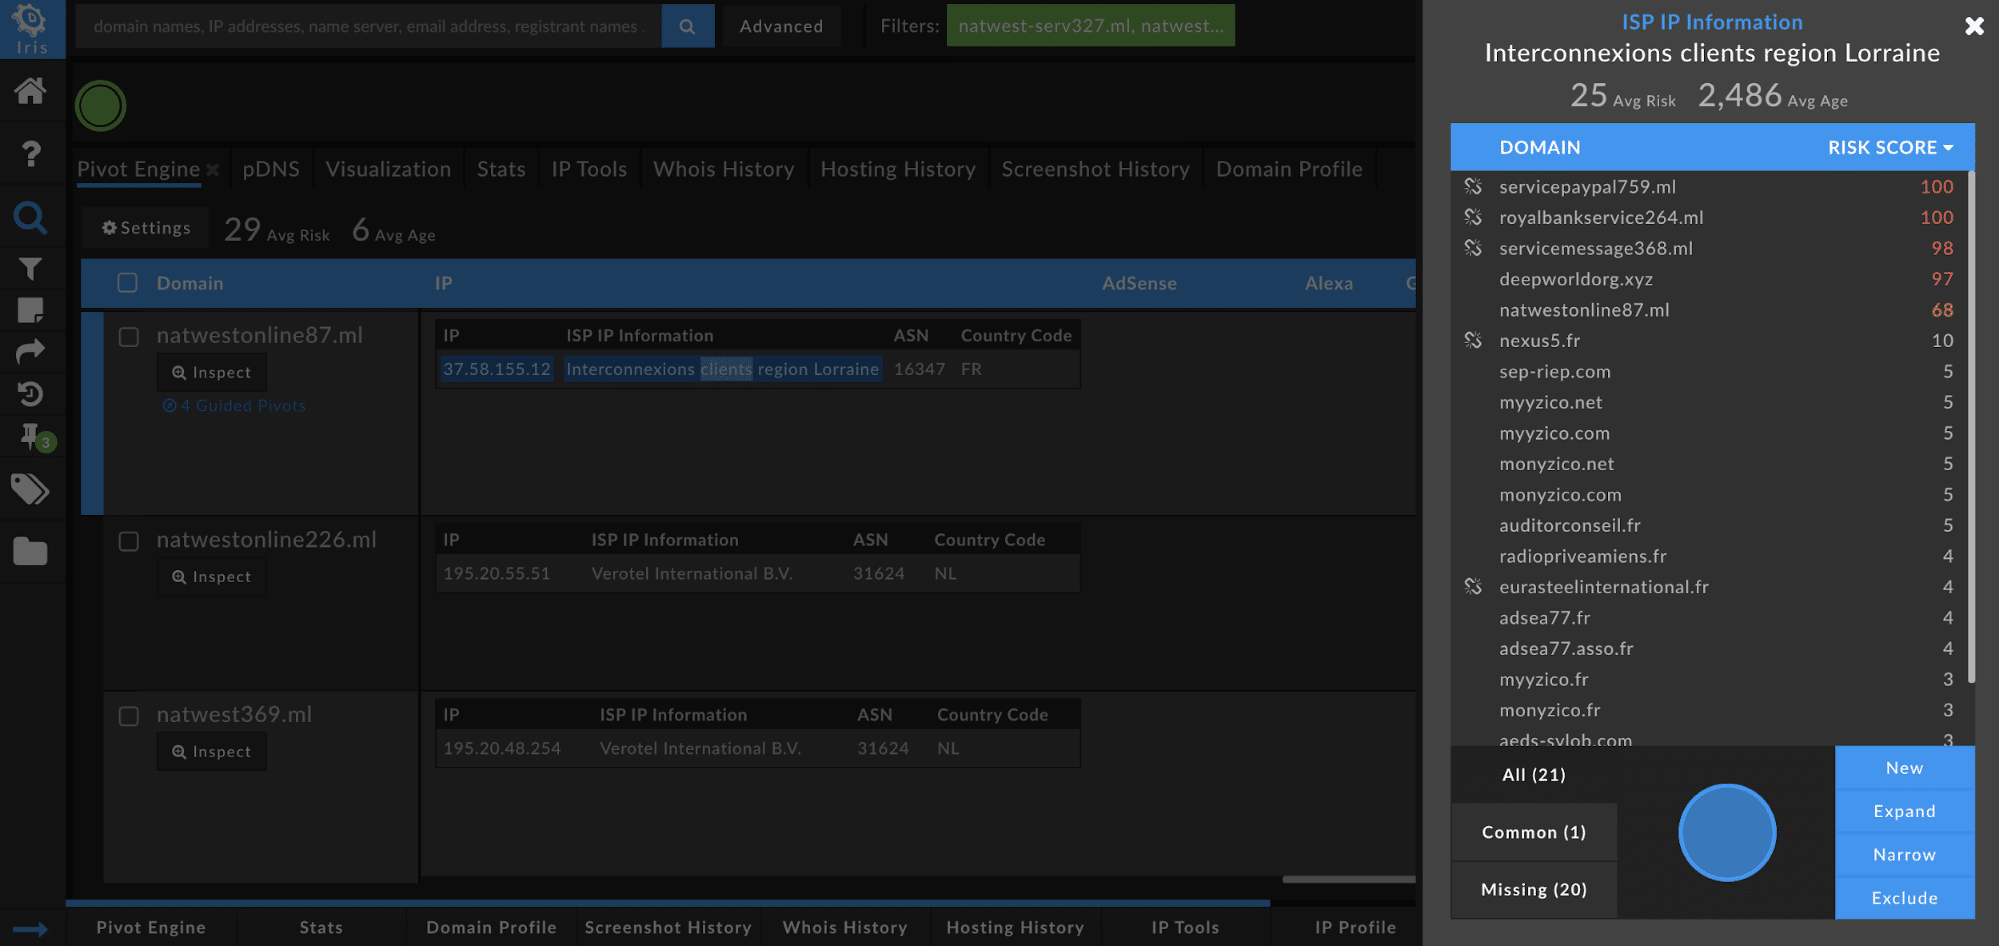Screen dimensions: 1999x946
Task: Select the All (21) filter
Action: pos(1534,774)
